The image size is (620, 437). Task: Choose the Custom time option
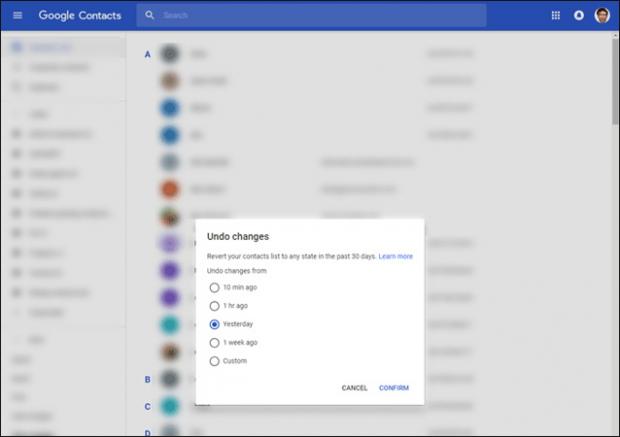[x=214, y=361]
